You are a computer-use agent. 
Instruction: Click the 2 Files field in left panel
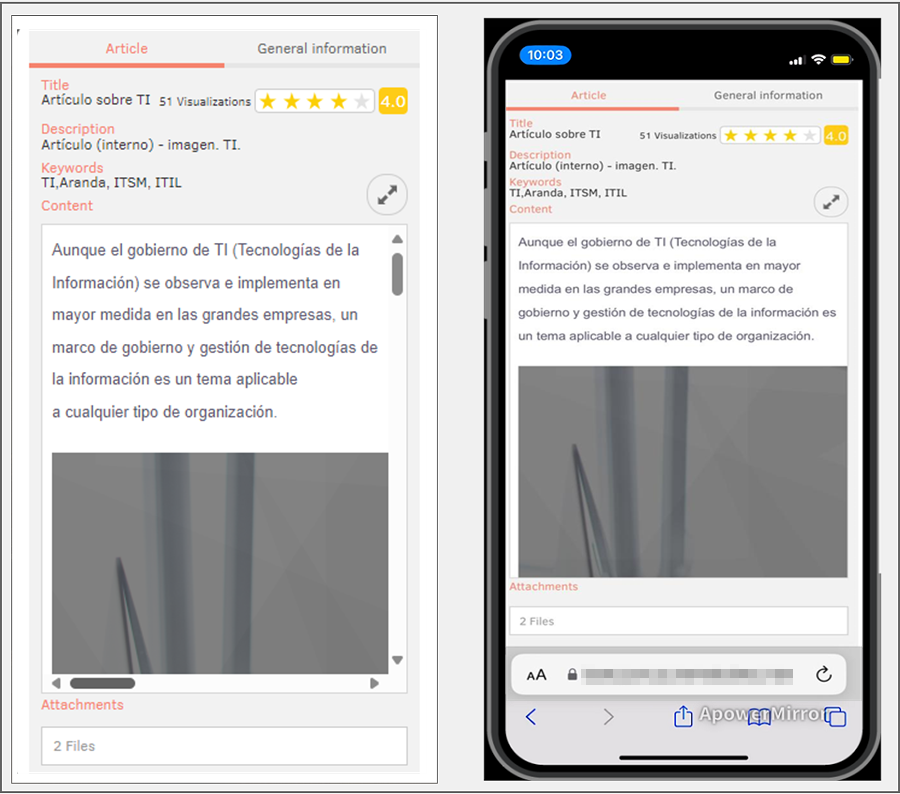[224, 746]
